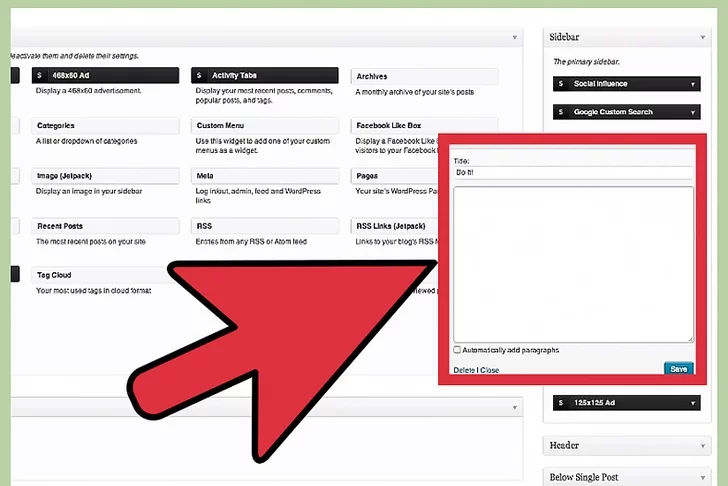The image size is (728, 486).
Task: Save the text widget
Action: click(x=678, y=369)
